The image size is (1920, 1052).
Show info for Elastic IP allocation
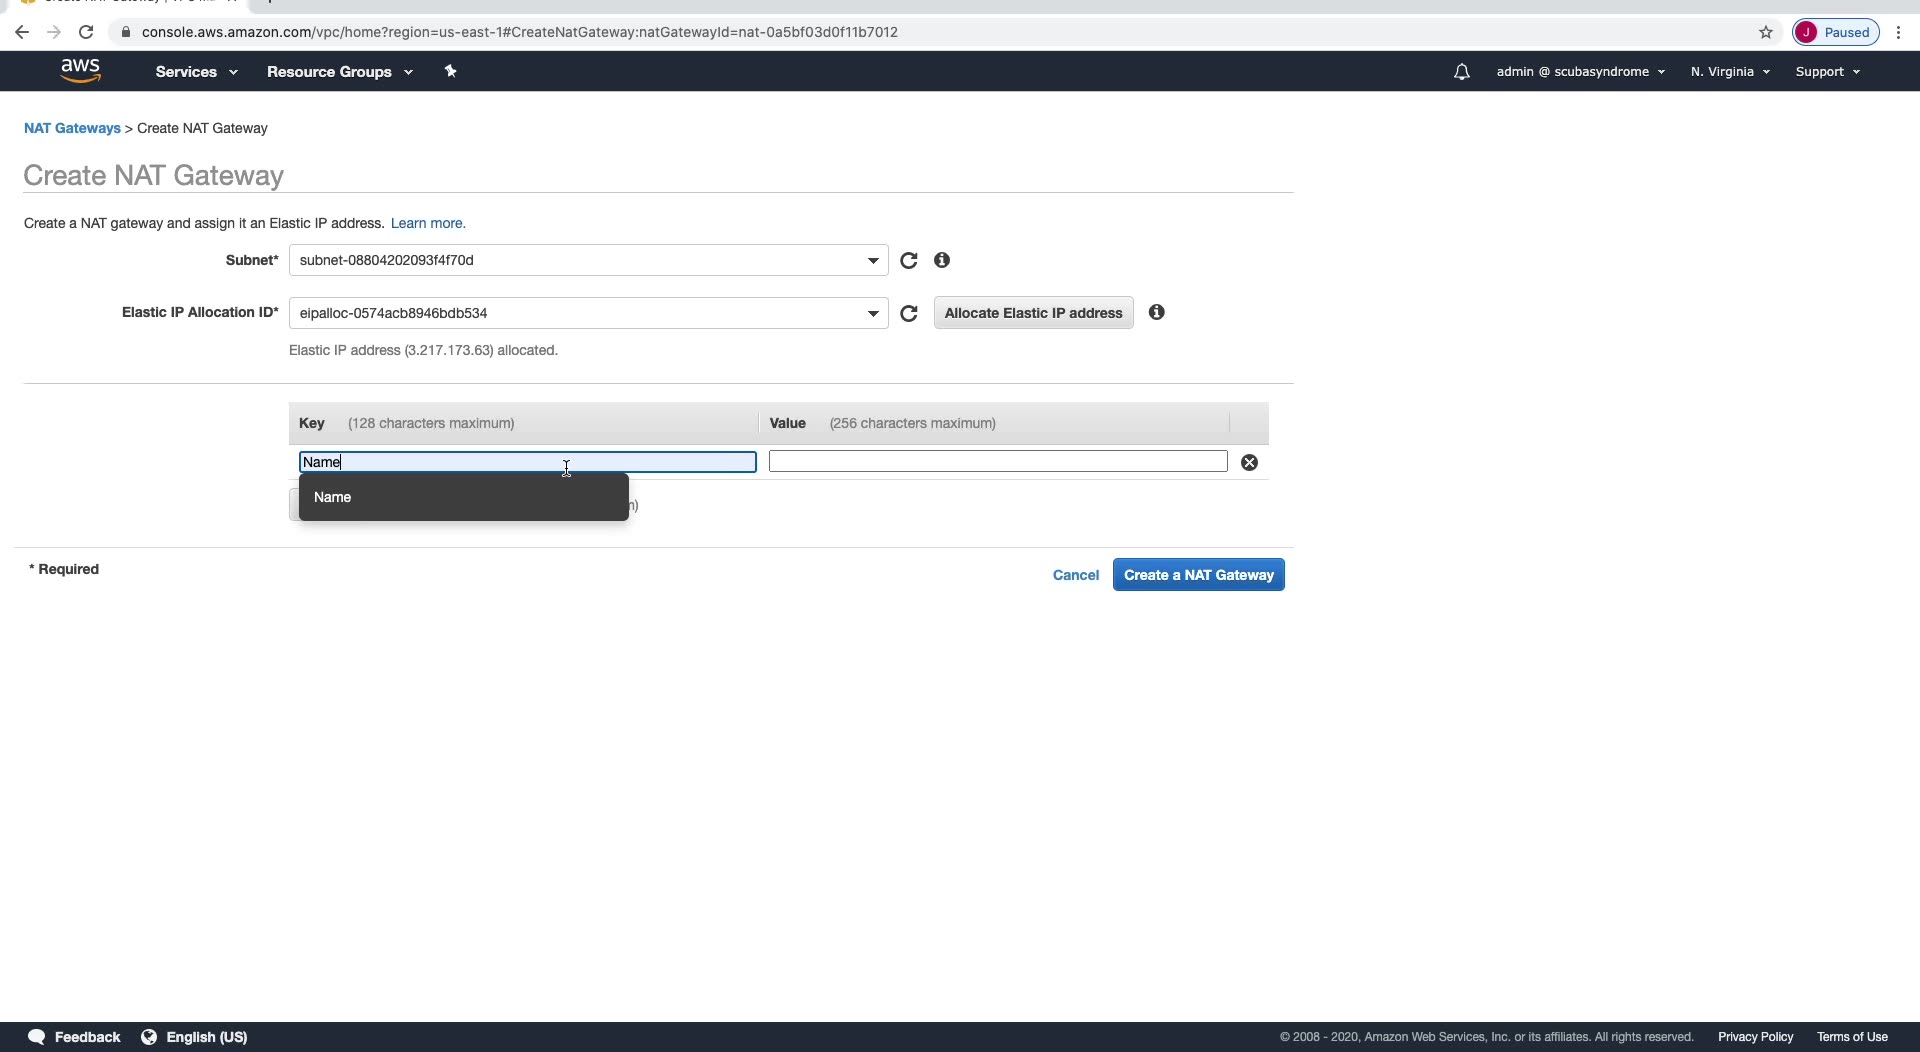coord(1157,312)
